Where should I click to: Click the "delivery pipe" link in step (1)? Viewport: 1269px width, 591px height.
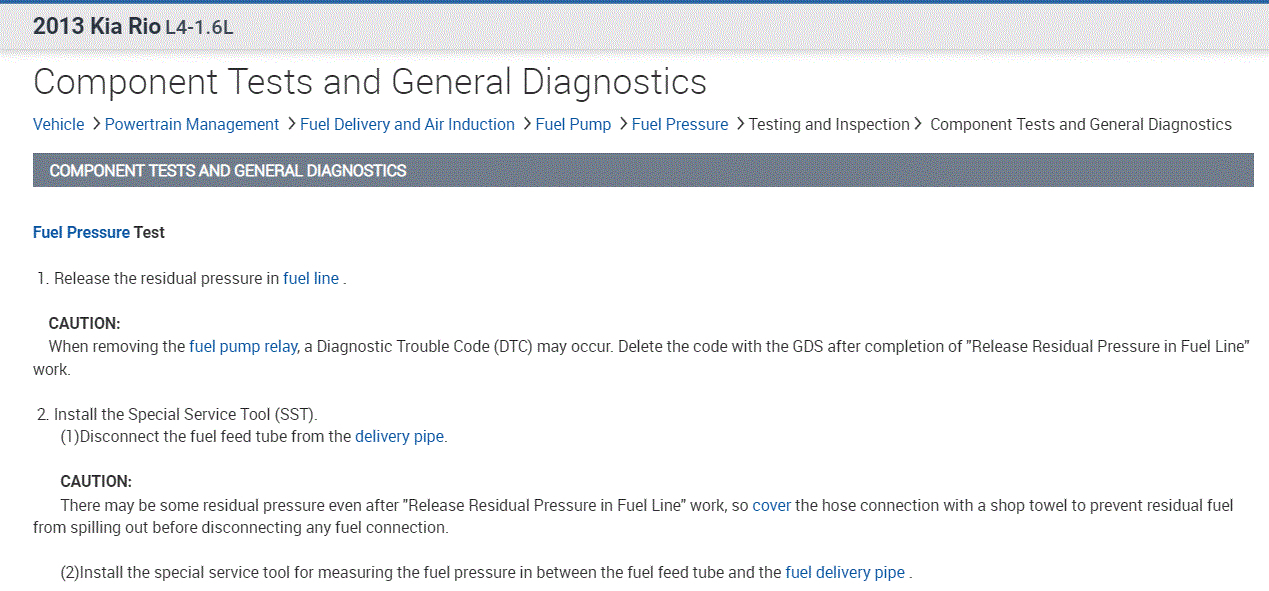pyautogui.click(x=399, y=436)
